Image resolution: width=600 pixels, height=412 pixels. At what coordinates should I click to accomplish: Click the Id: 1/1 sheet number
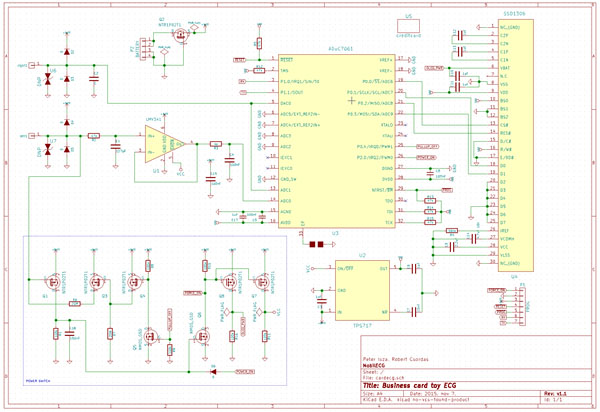pos(553,400)
